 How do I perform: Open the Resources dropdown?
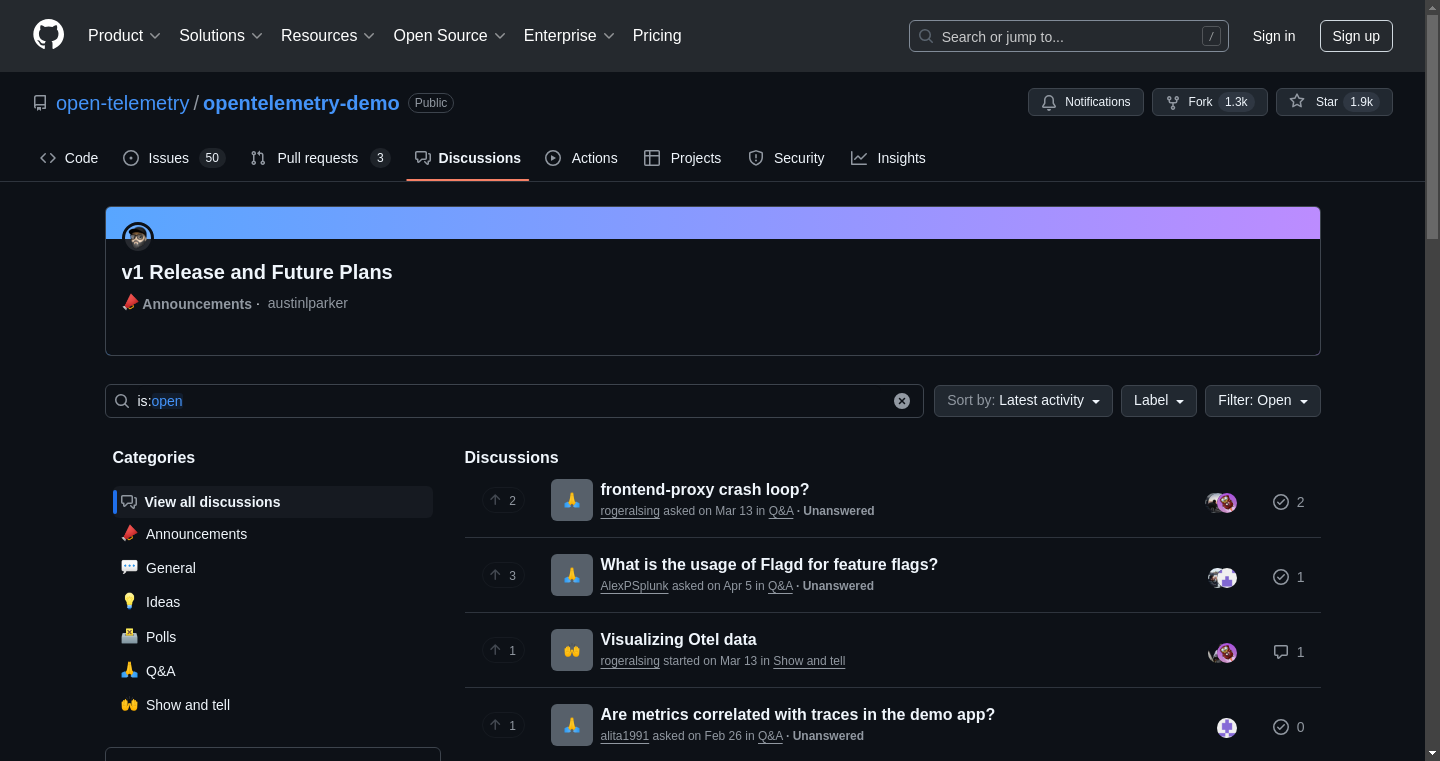328,36
